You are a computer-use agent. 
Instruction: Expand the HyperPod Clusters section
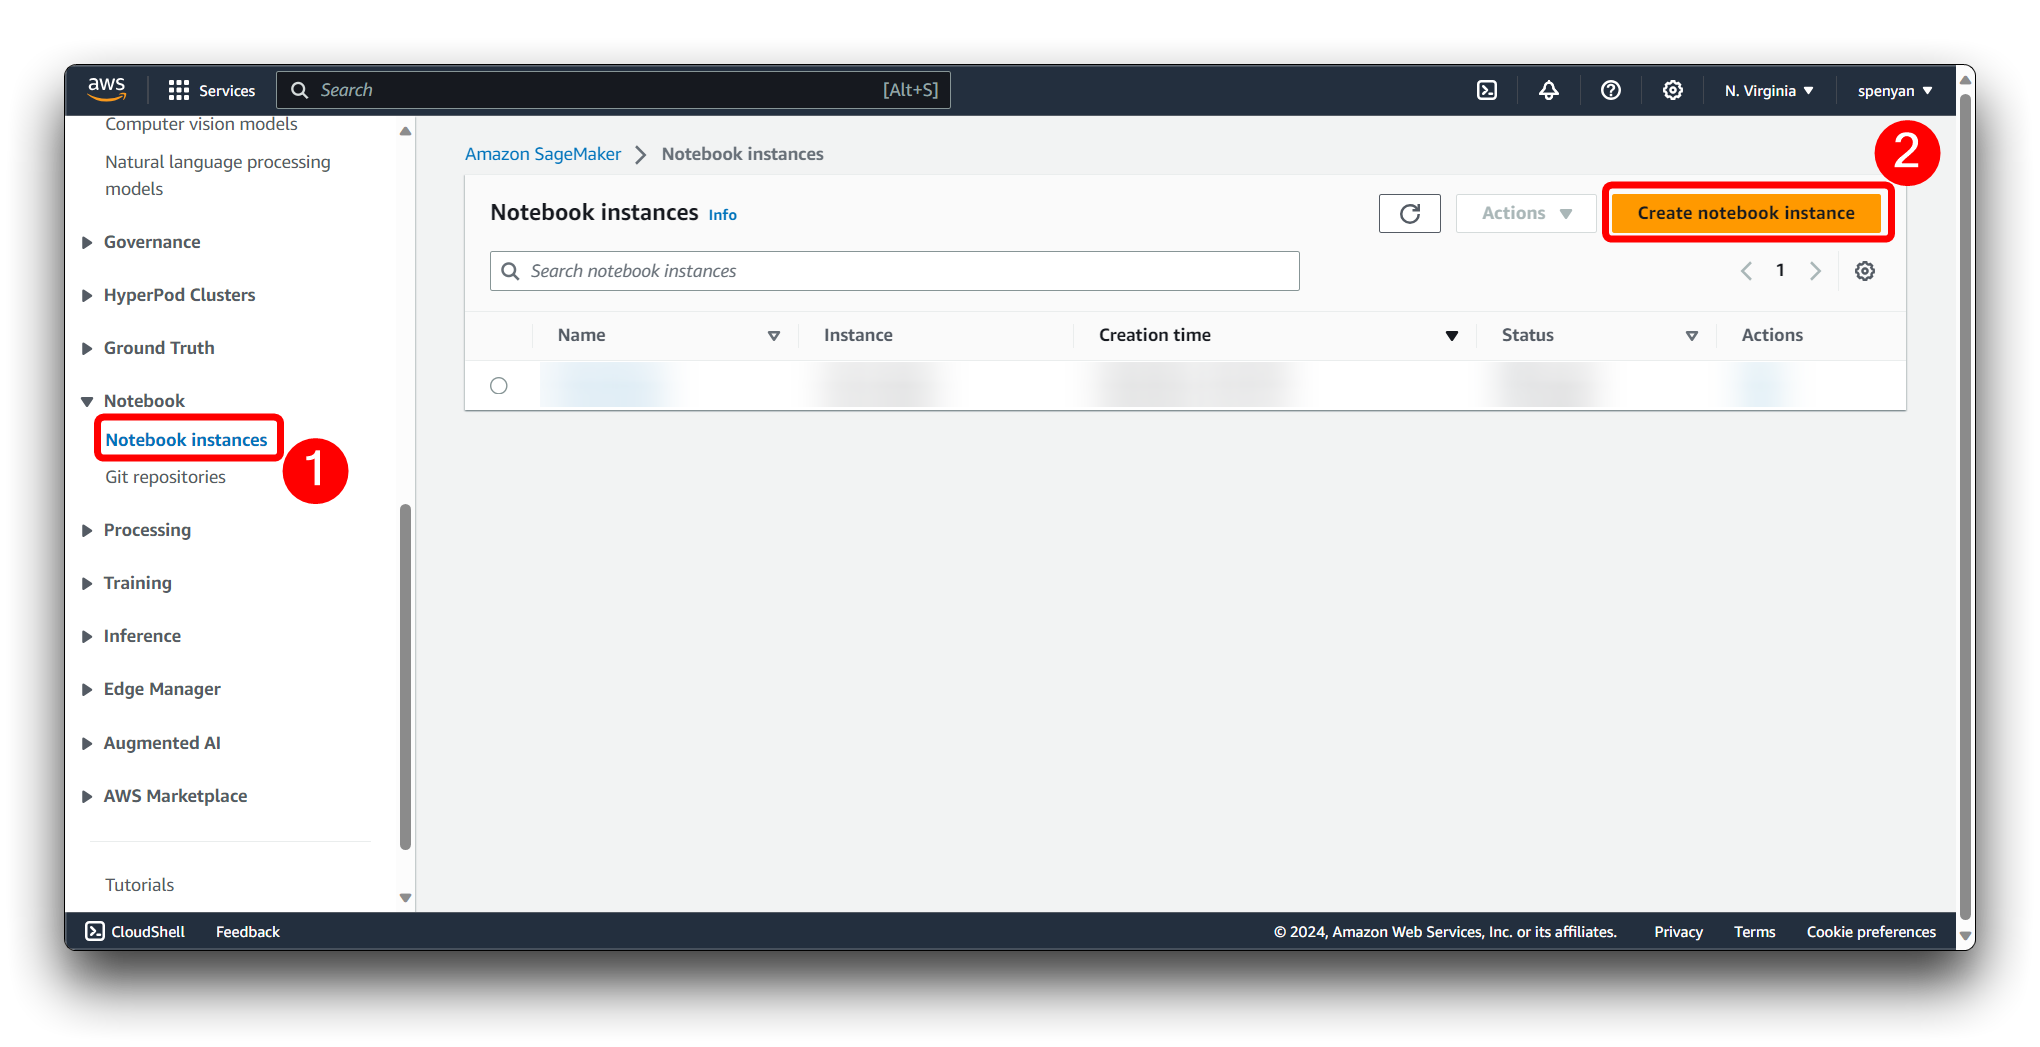[87, 295]
